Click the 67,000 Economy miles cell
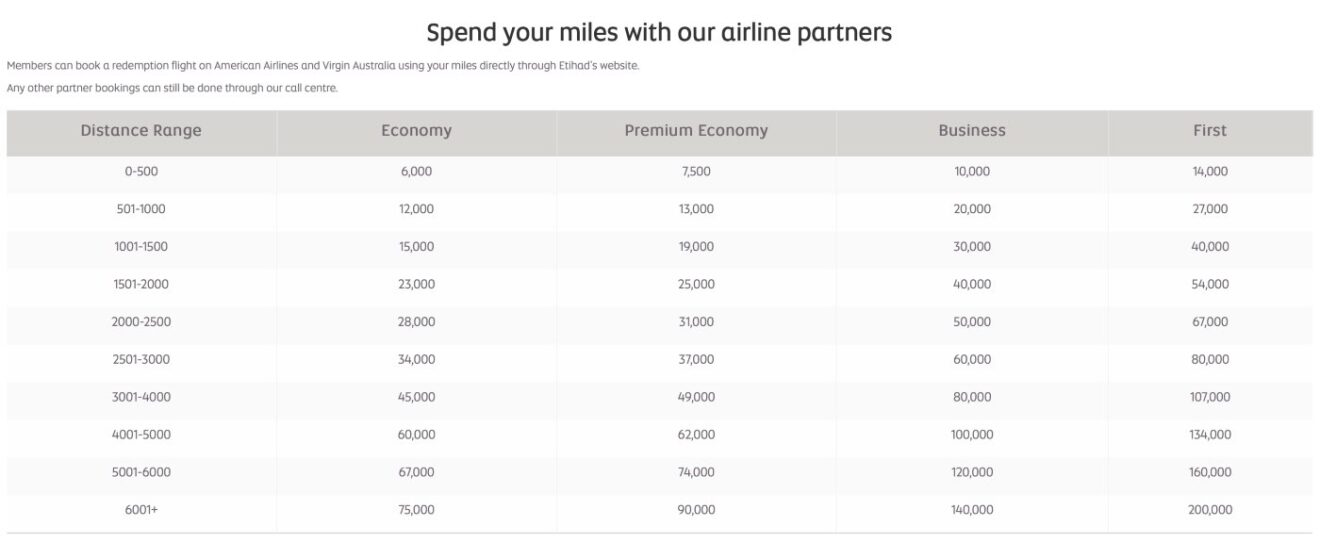Viewport: 1320px width, 542px height. 416,472
